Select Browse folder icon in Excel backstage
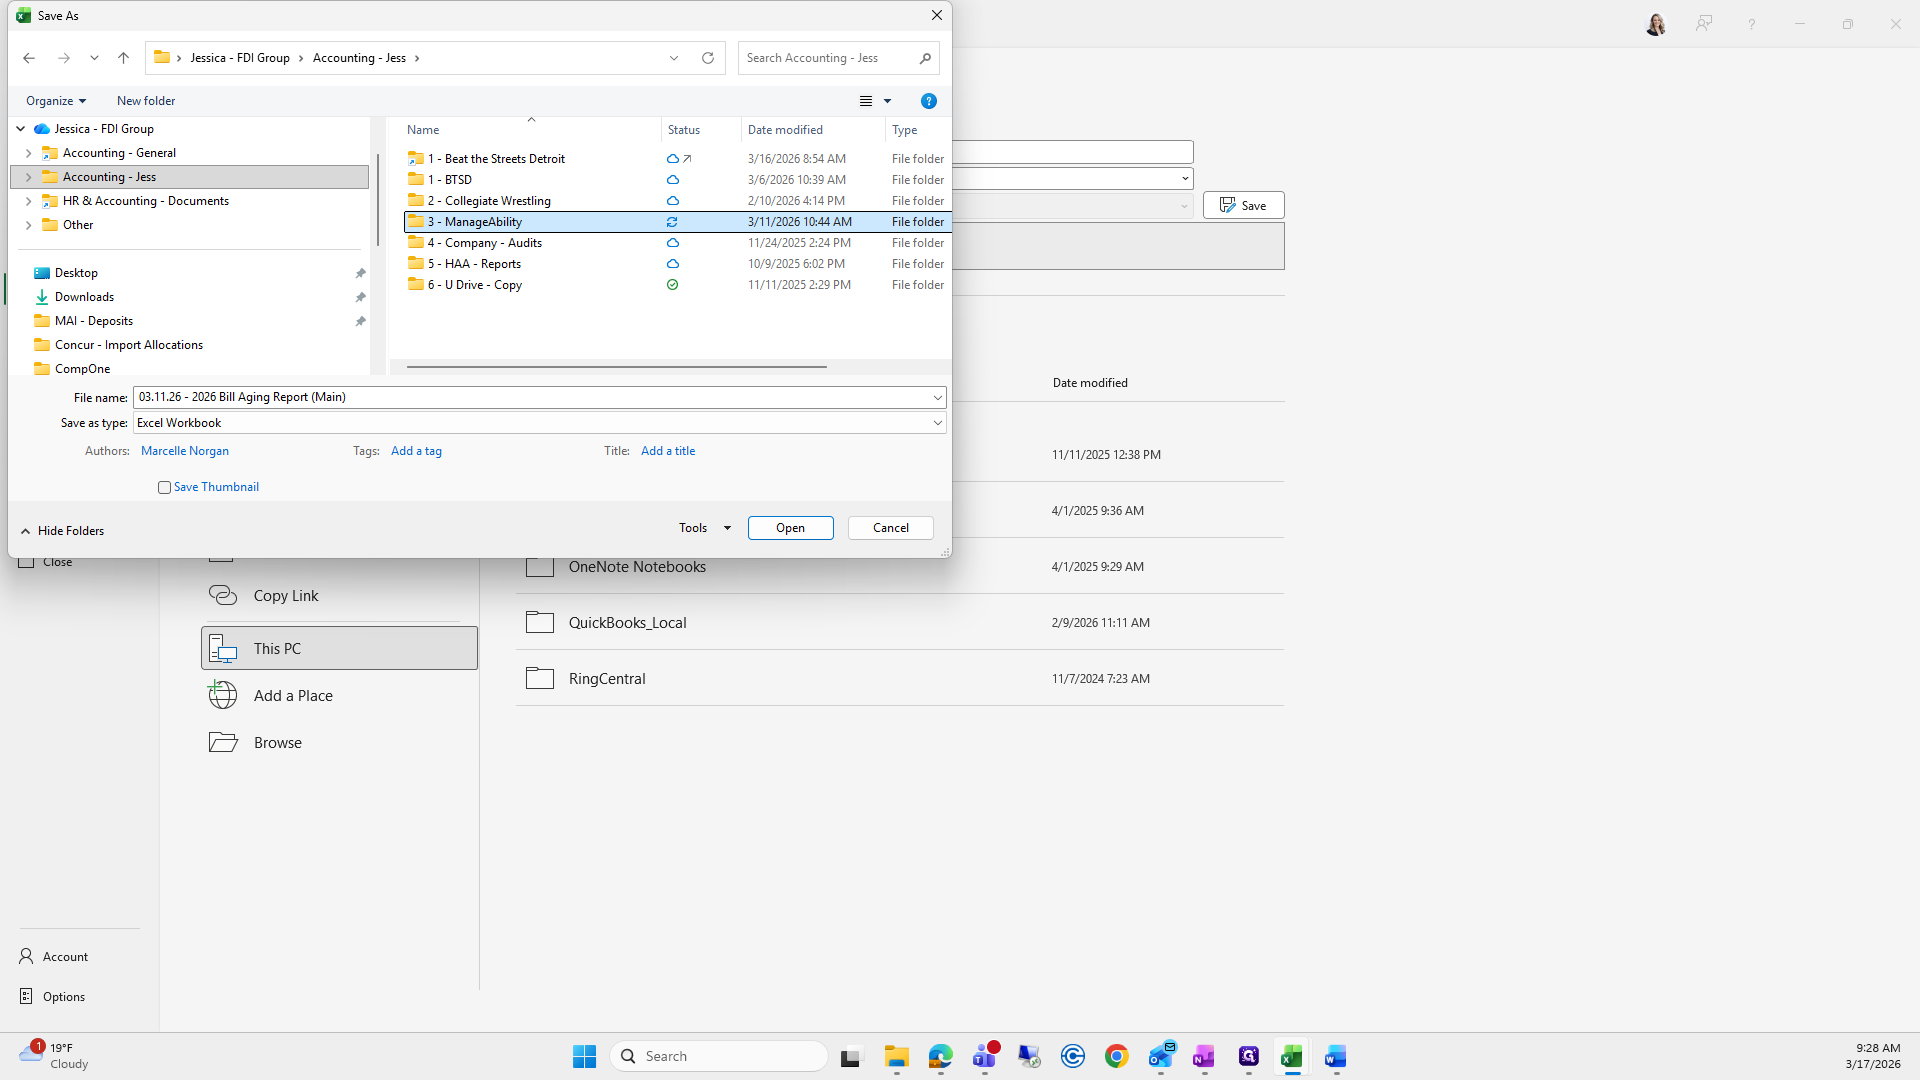1920x1080 pixels. pyautogui.click(x=223, y=742)
